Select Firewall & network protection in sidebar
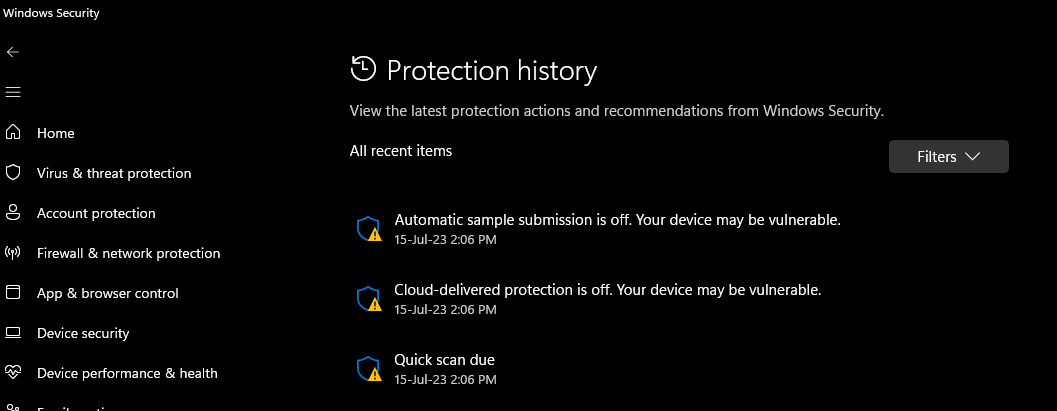 128,253
